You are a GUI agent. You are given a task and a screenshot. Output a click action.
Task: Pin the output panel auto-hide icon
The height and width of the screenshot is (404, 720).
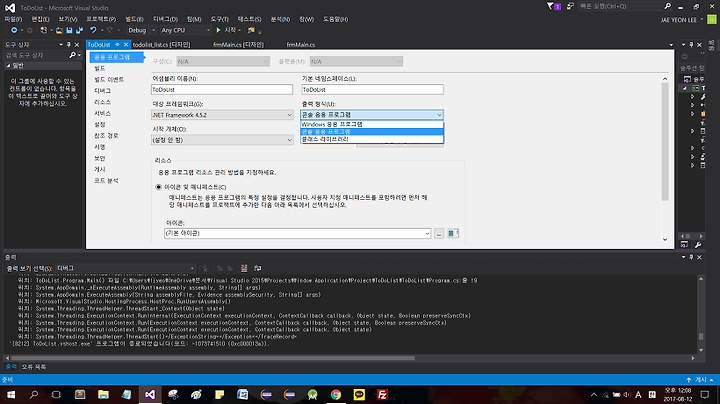coord(691,257)
